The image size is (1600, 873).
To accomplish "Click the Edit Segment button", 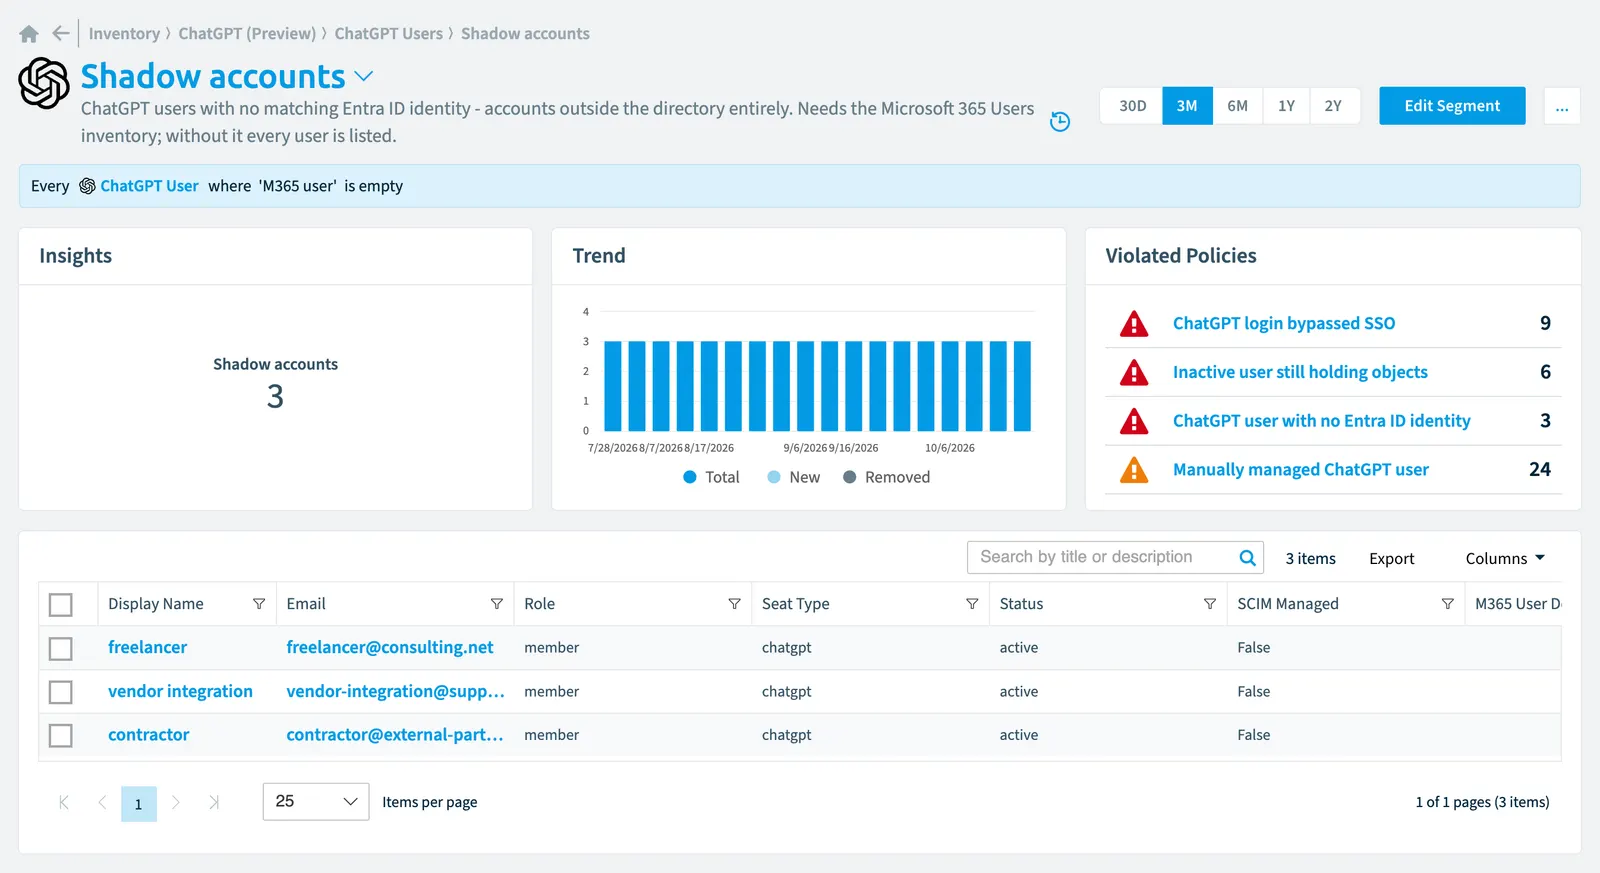I will click(1452, 106).
